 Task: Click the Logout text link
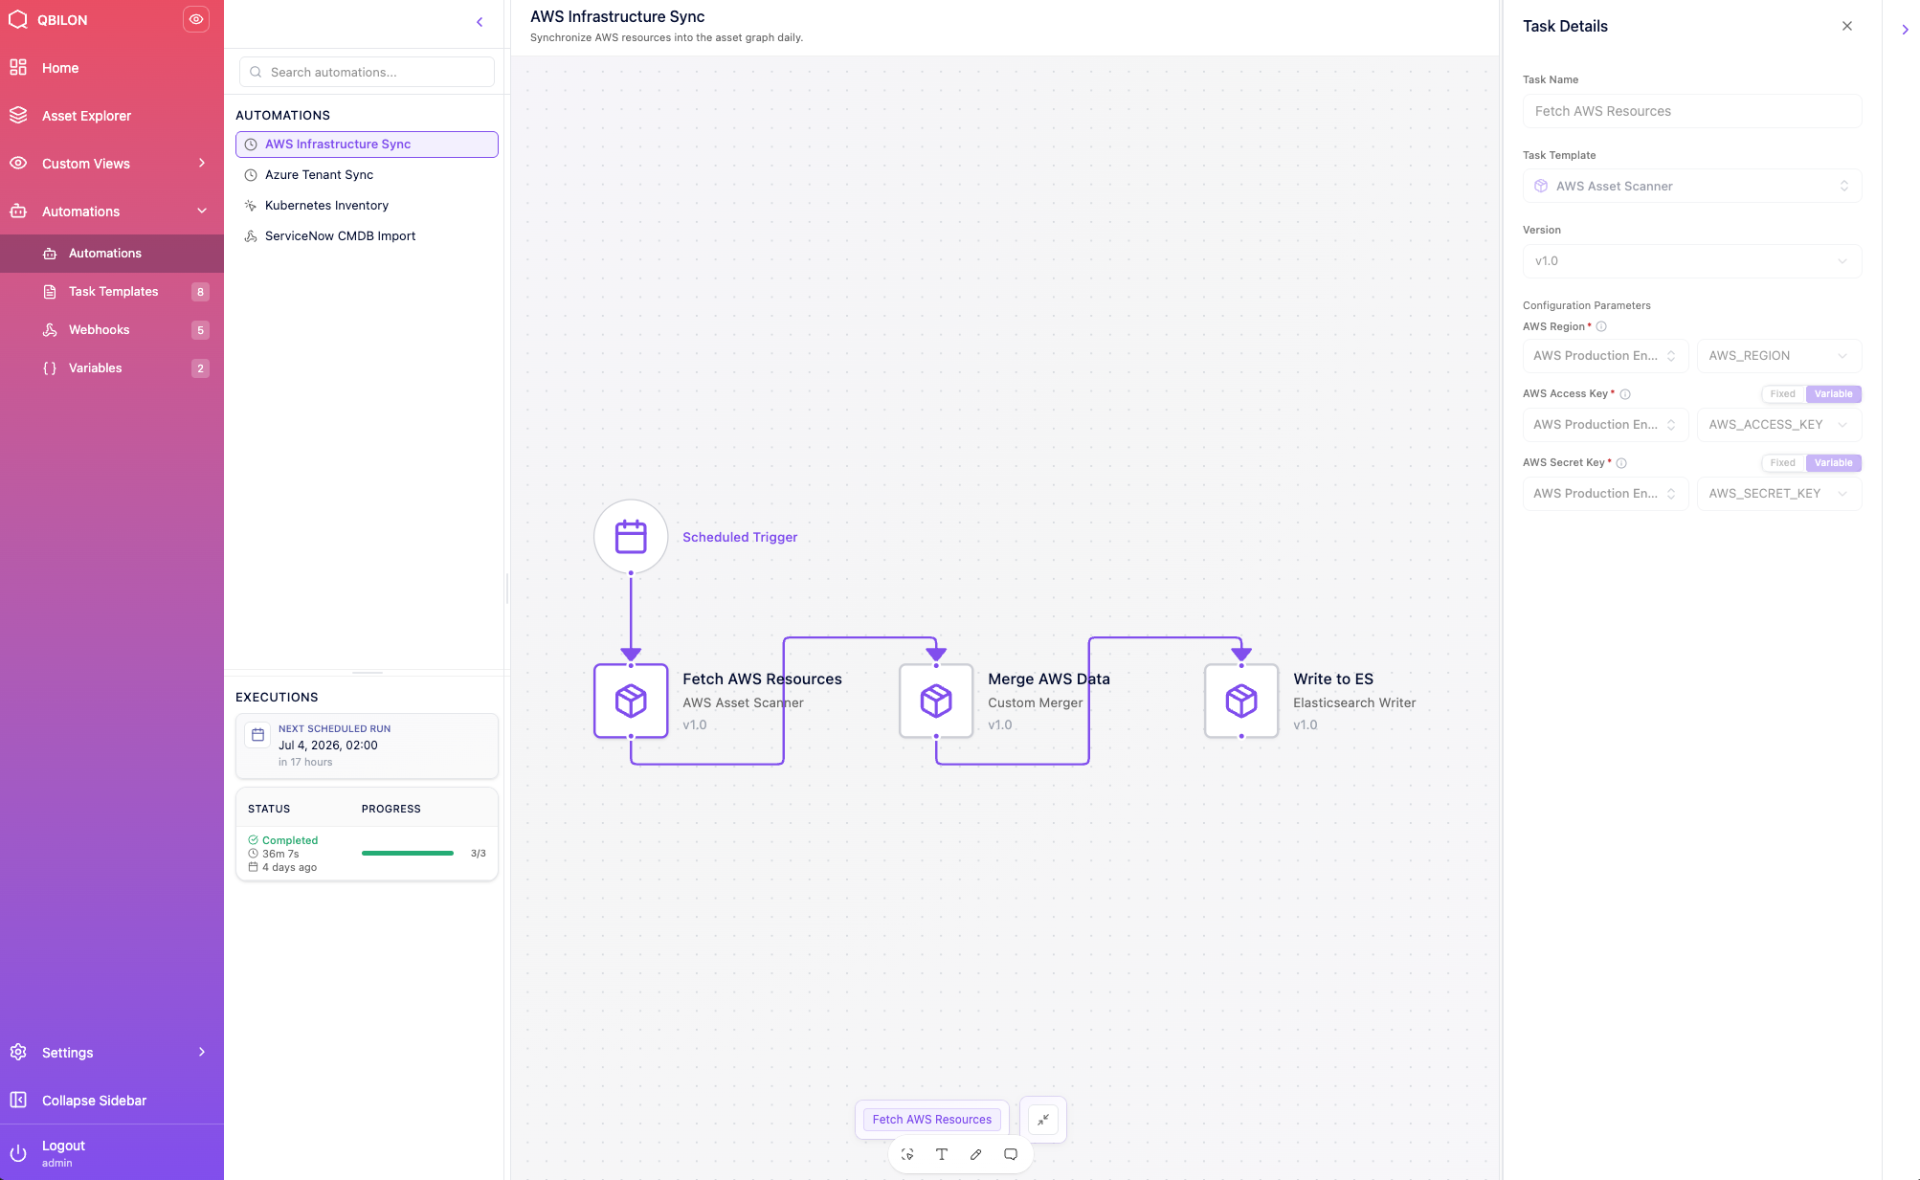pos(63,1146)
